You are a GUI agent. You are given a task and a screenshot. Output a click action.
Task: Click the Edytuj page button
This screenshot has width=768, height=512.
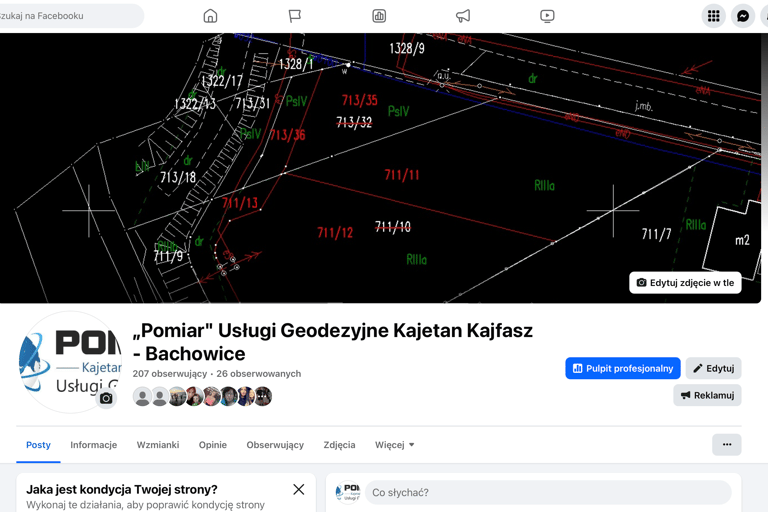(713, 368)
